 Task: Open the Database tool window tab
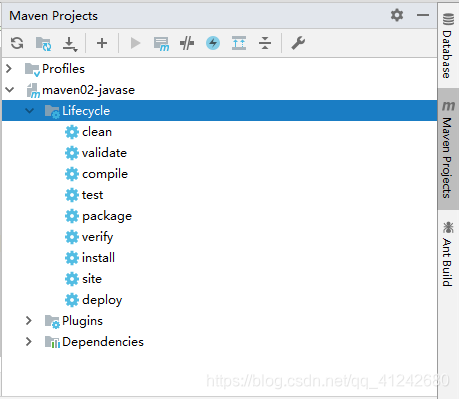(448, 46)
